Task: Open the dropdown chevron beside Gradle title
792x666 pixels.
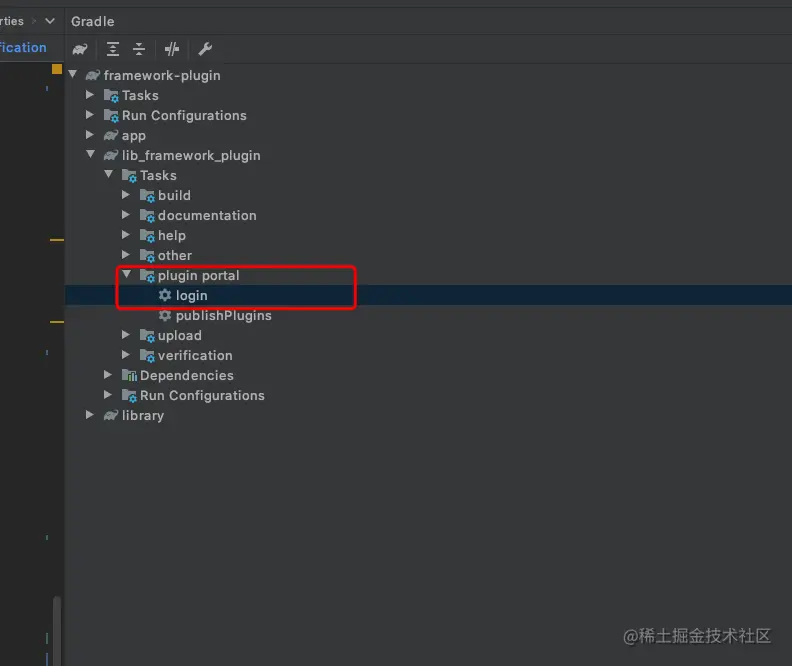Action: click(50, 21)
